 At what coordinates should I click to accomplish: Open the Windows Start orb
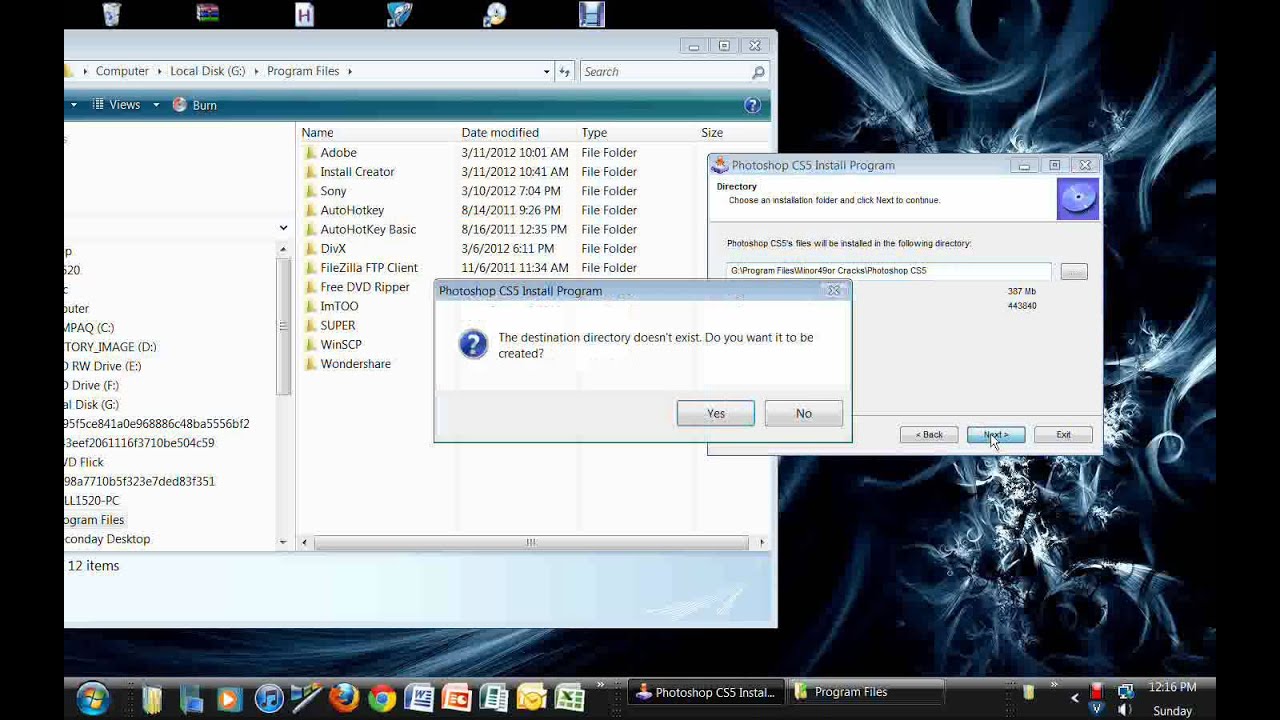[x=92, y=697]
